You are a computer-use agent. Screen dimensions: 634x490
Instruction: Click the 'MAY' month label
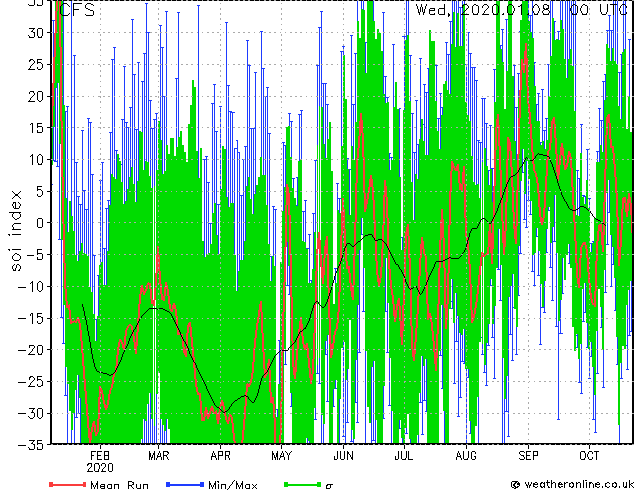(x=281, y=456)
